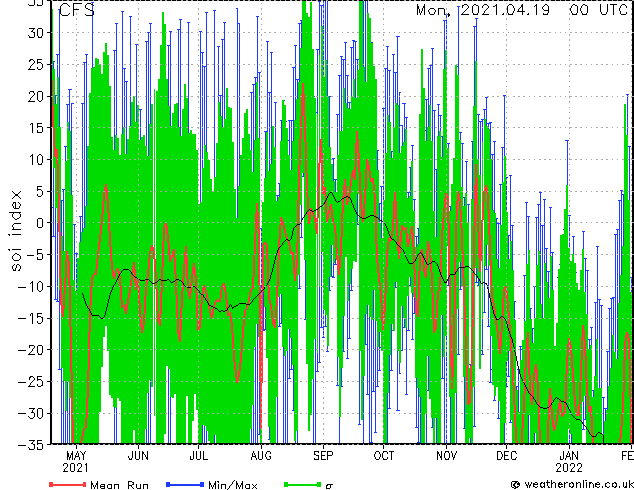Click the '30' y-axis tick label
634x490 pixels.
point(35,32)
